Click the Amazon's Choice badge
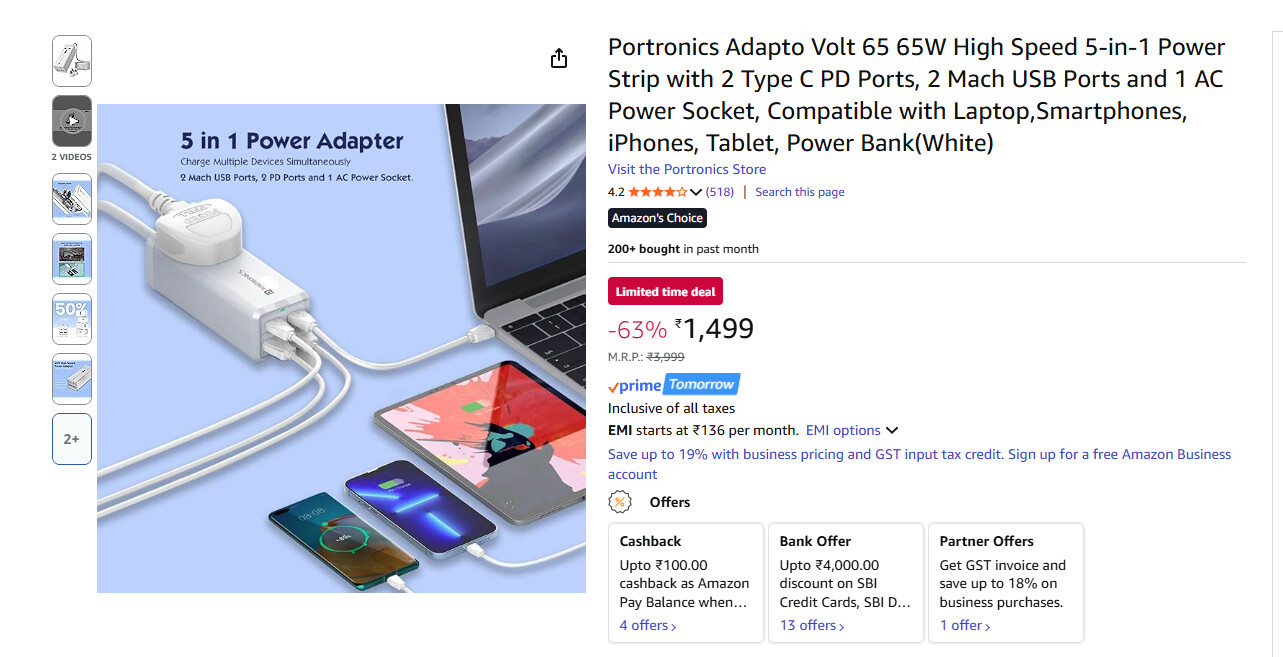 pyautogui.click(x=657, y=218)
